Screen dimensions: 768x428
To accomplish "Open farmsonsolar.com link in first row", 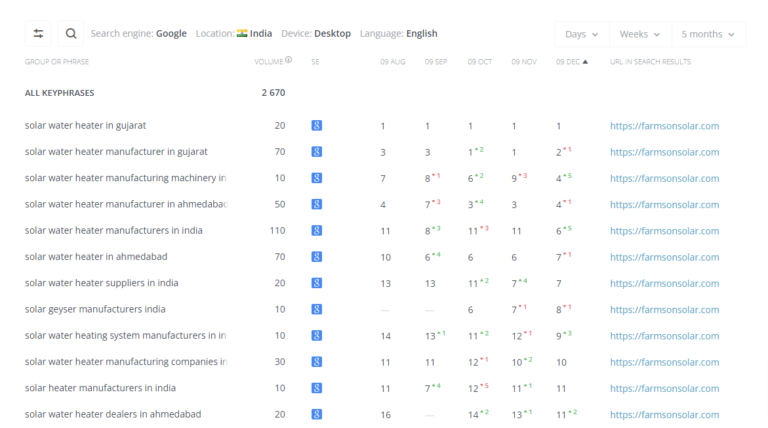I will click(664, 126).
